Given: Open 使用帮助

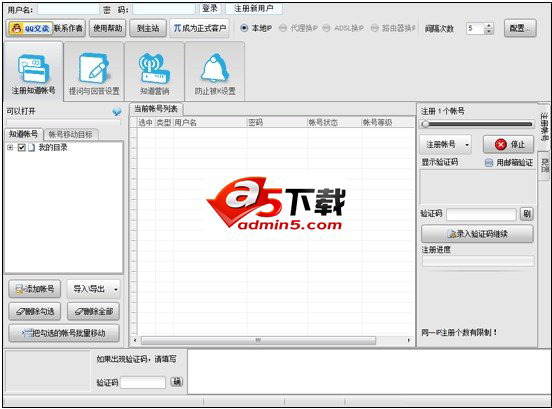Looking at the screenshot, I should pos(108,28).
